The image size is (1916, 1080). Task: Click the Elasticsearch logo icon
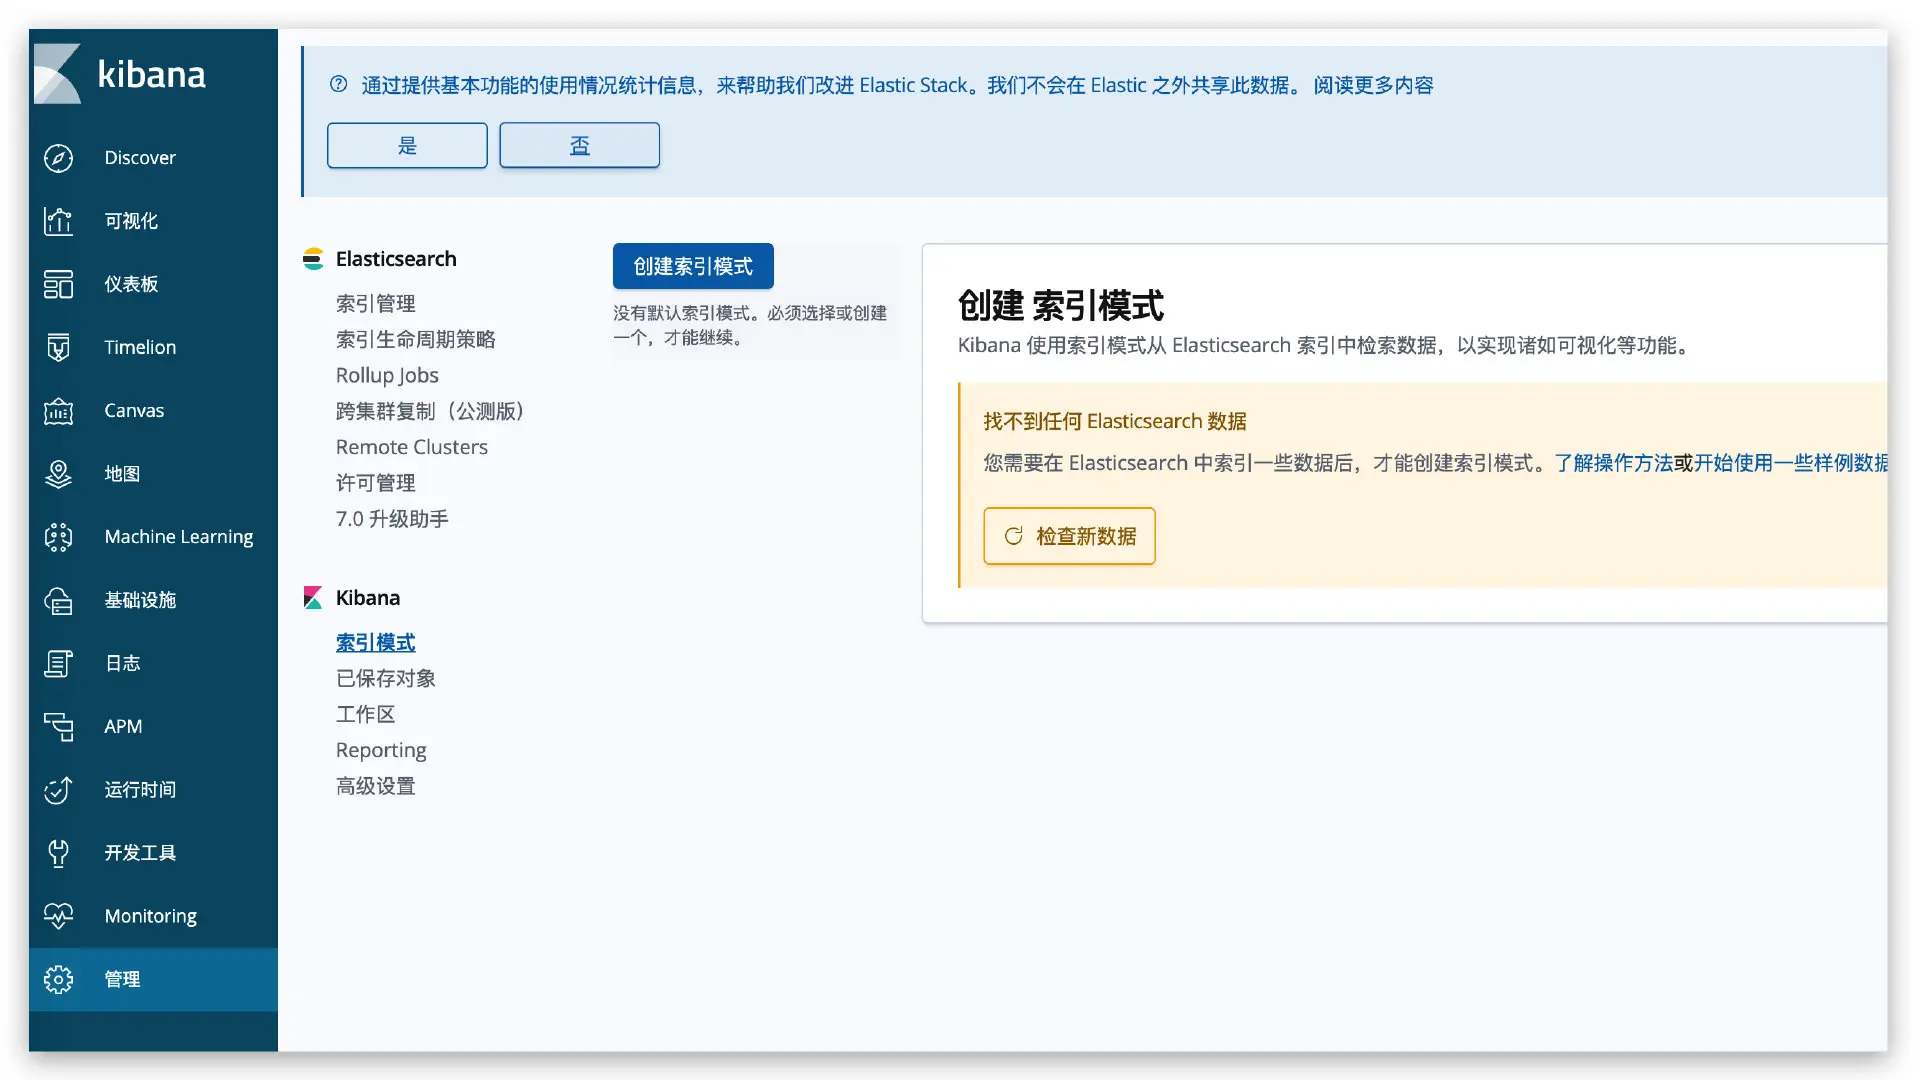point(313,259)
